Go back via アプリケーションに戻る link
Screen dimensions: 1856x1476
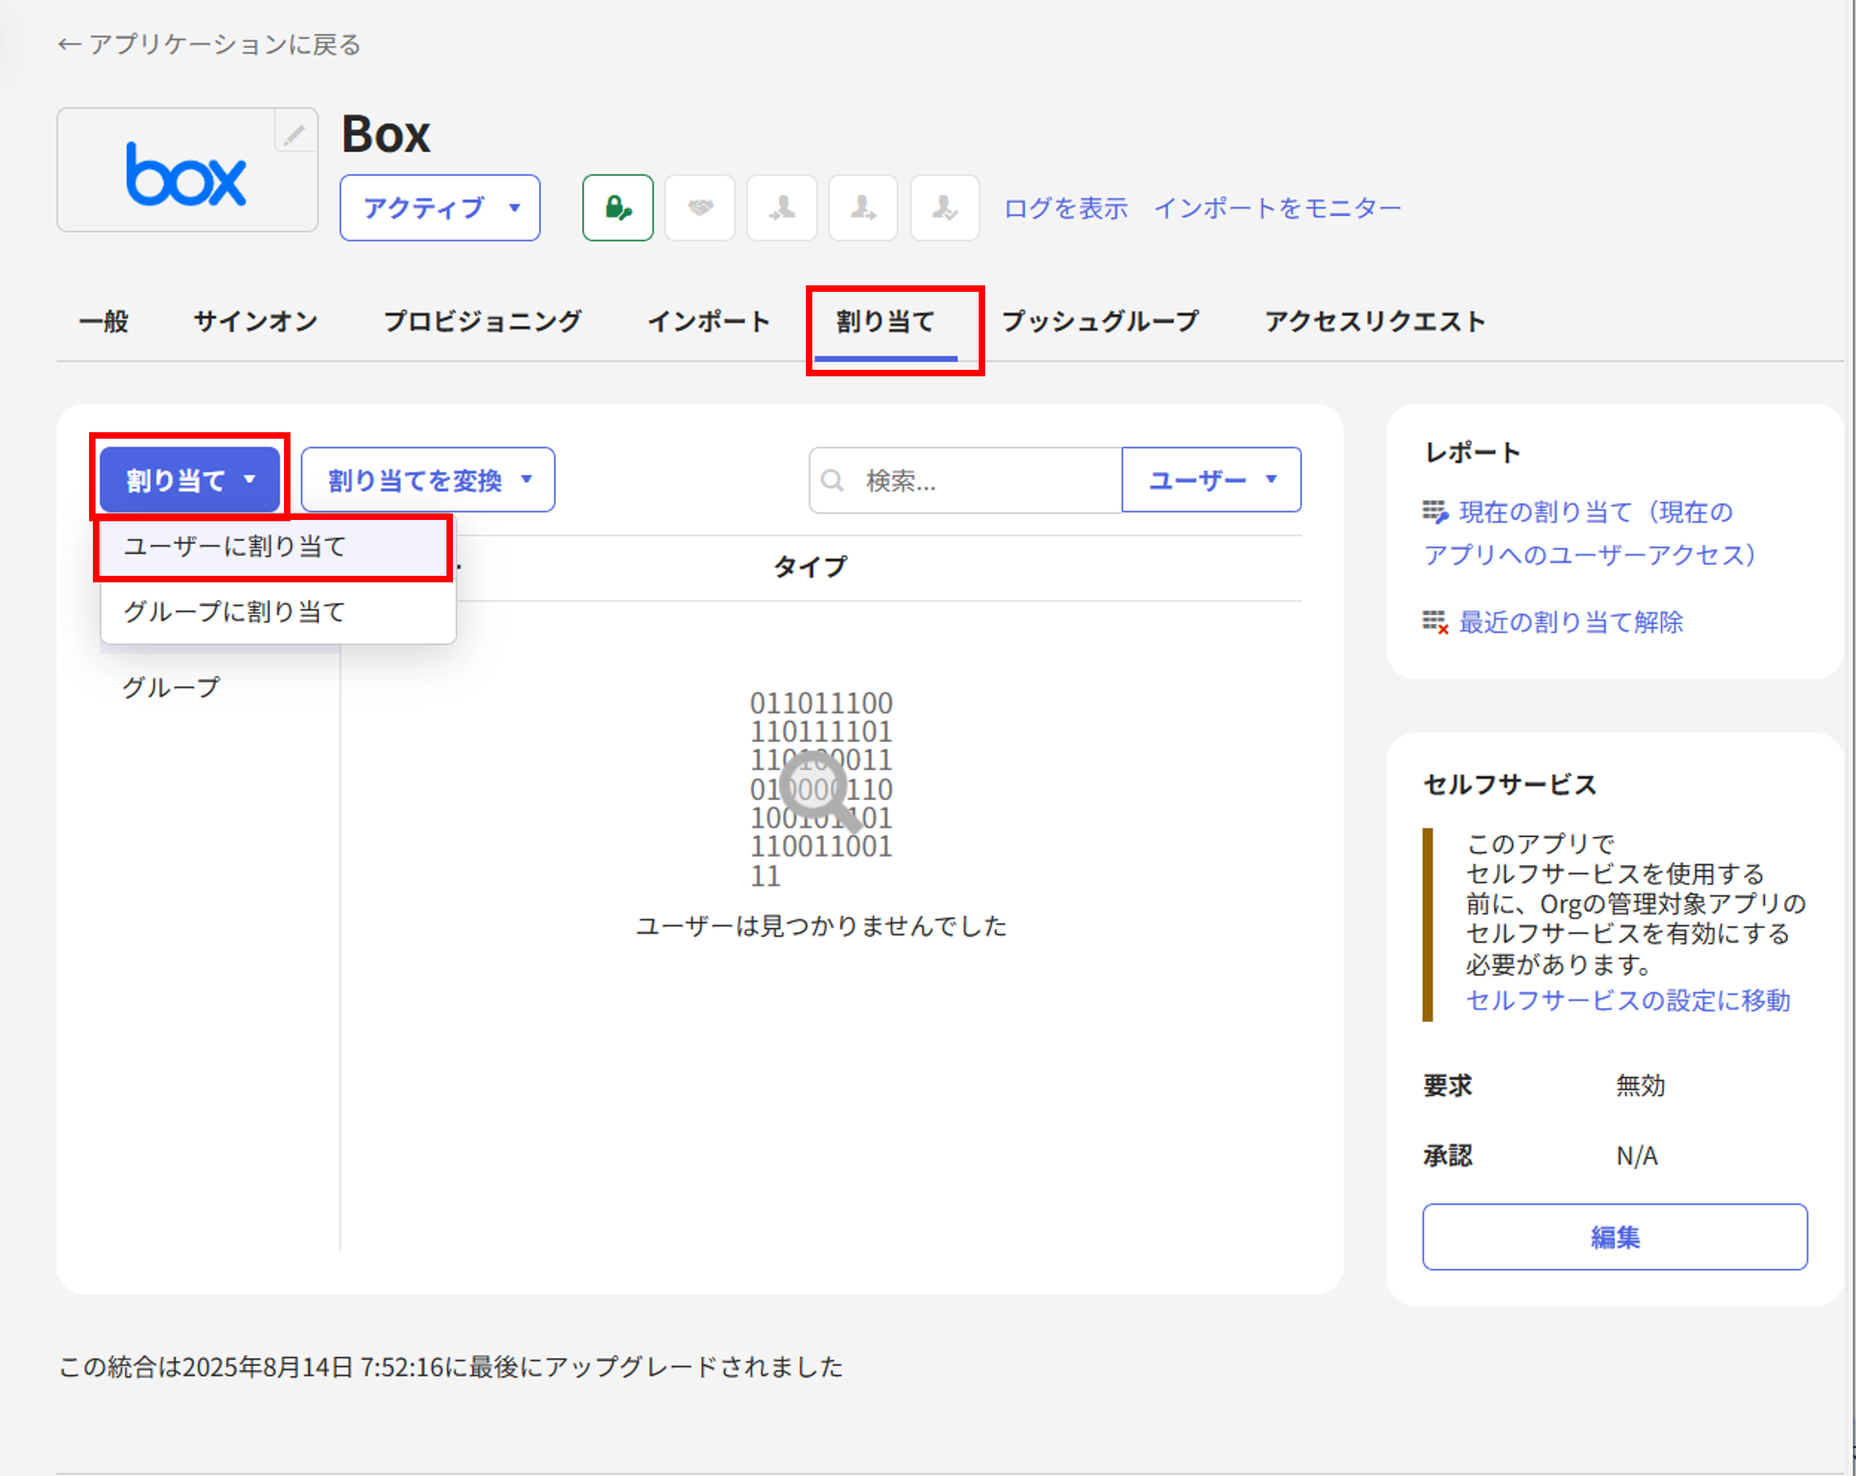[210, 45]
